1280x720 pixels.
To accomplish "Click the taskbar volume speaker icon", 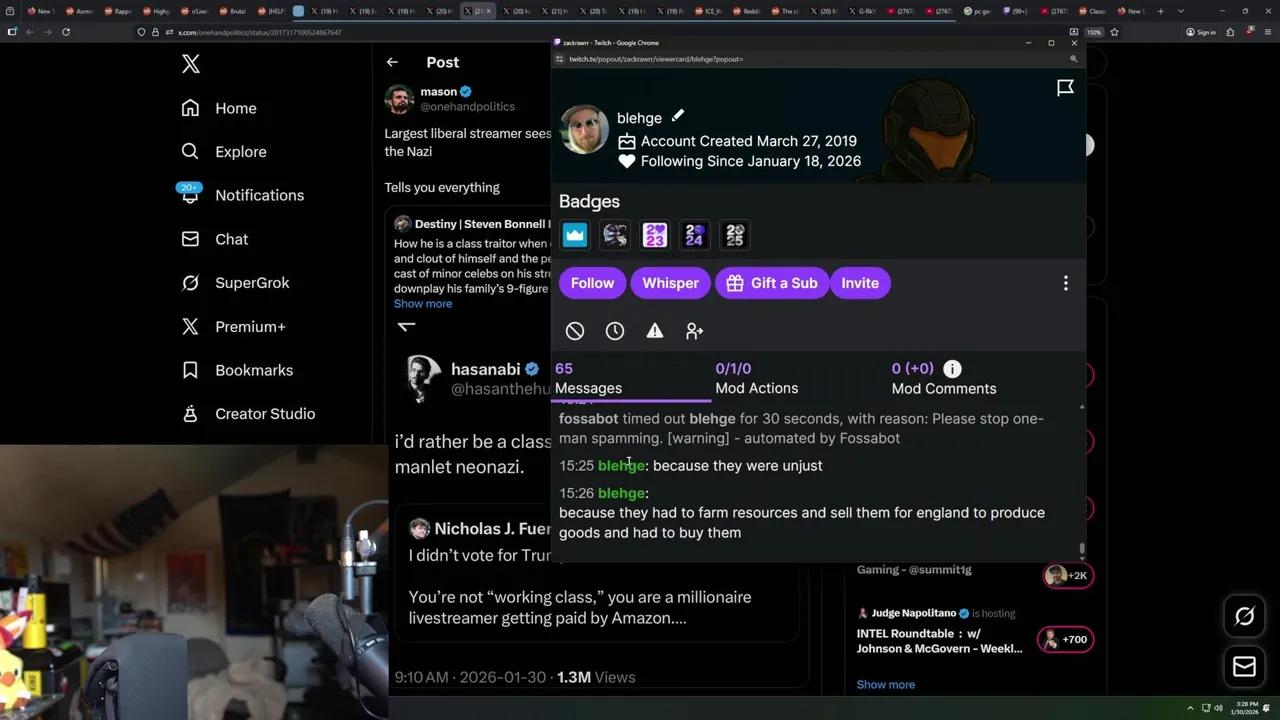I will coord(1218,708).
